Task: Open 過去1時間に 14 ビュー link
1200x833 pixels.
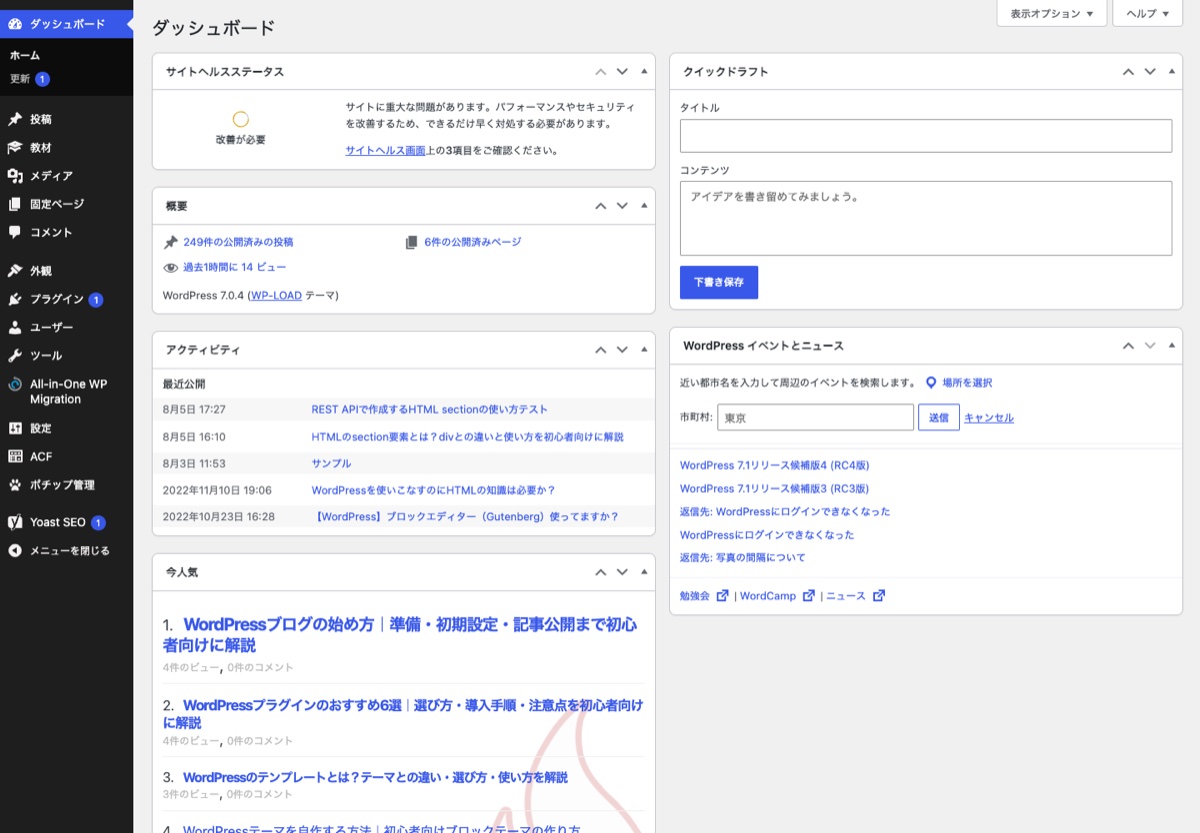Action: tap(234, 267)
